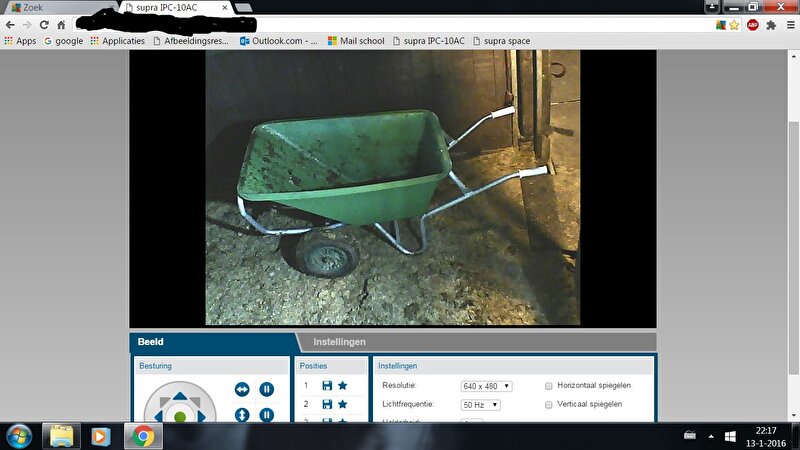Go to position 1 star
800x450 pixels.
click(x=343, y=386)
